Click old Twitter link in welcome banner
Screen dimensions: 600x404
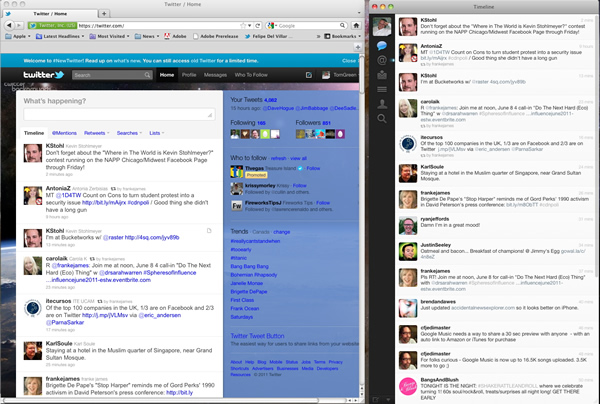202,60
